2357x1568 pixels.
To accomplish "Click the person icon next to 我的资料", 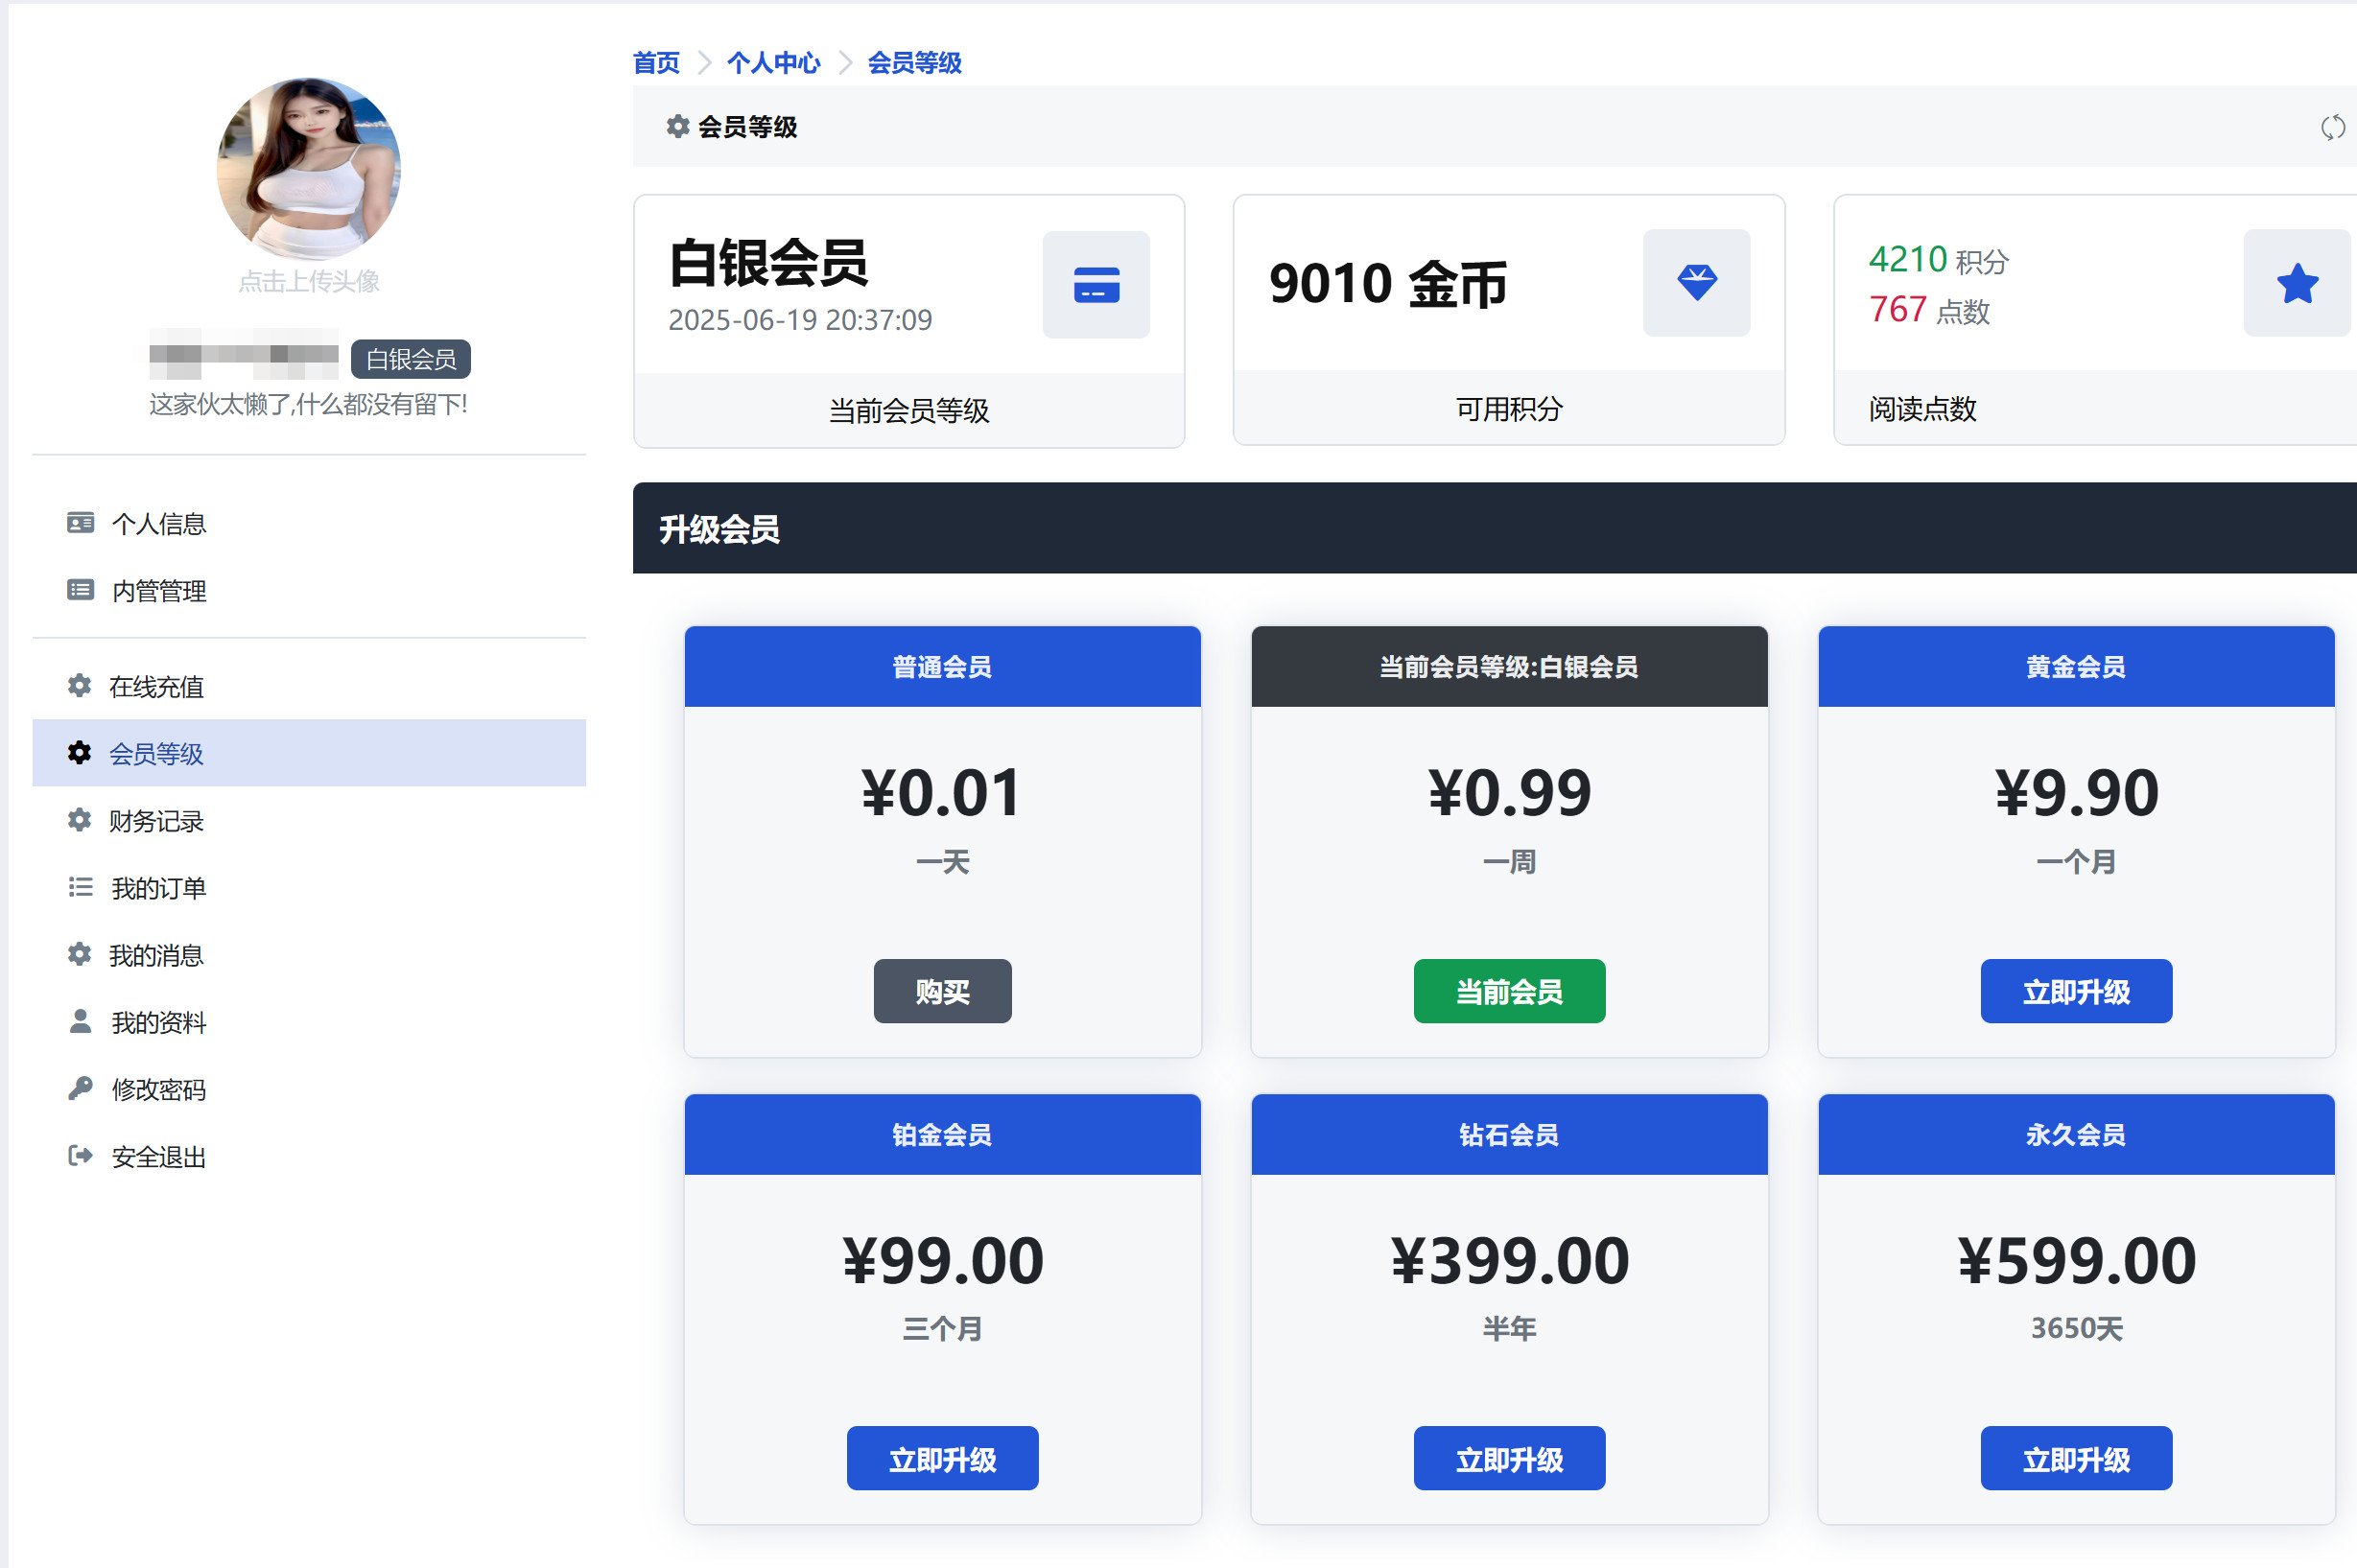I will (80, 1022).
